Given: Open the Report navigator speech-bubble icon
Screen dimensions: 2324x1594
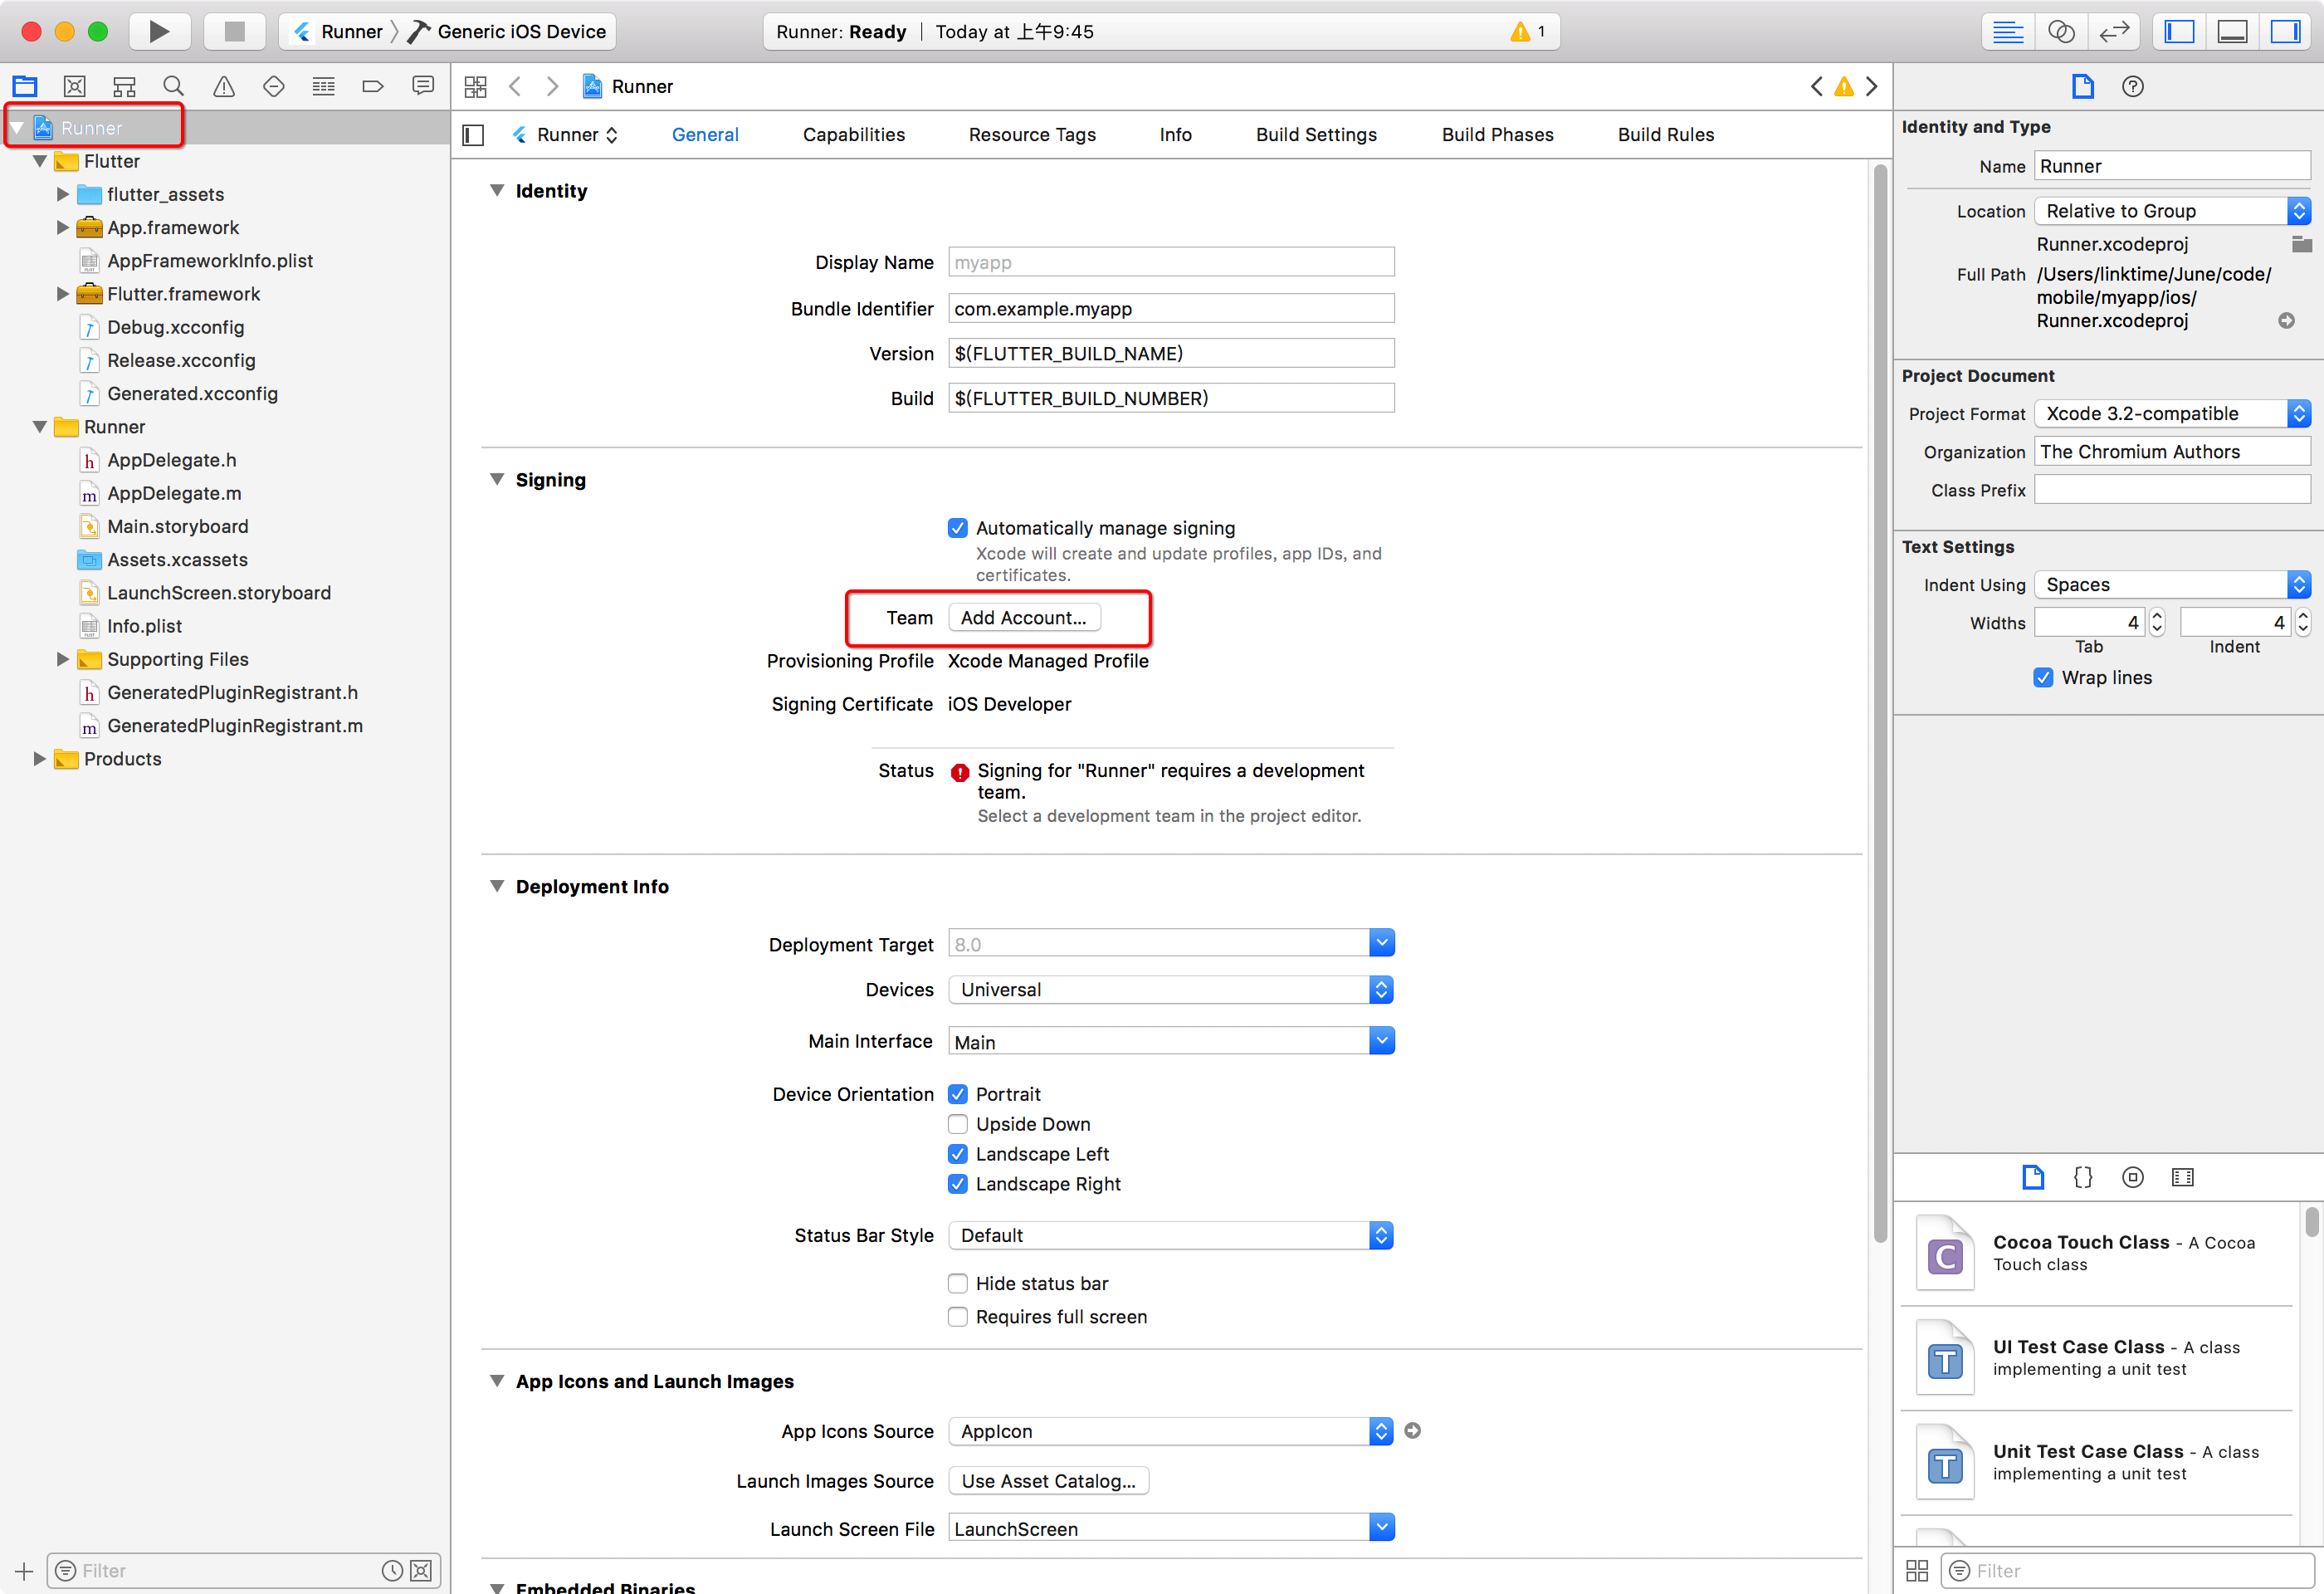Looking at the screenshot, I should click(x=423, y=87).
